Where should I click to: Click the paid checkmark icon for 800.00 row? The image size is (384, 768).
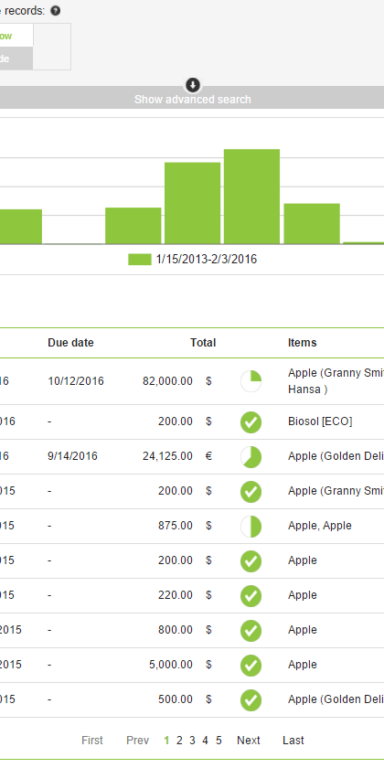pyautogui.click(x=251, y=631)
